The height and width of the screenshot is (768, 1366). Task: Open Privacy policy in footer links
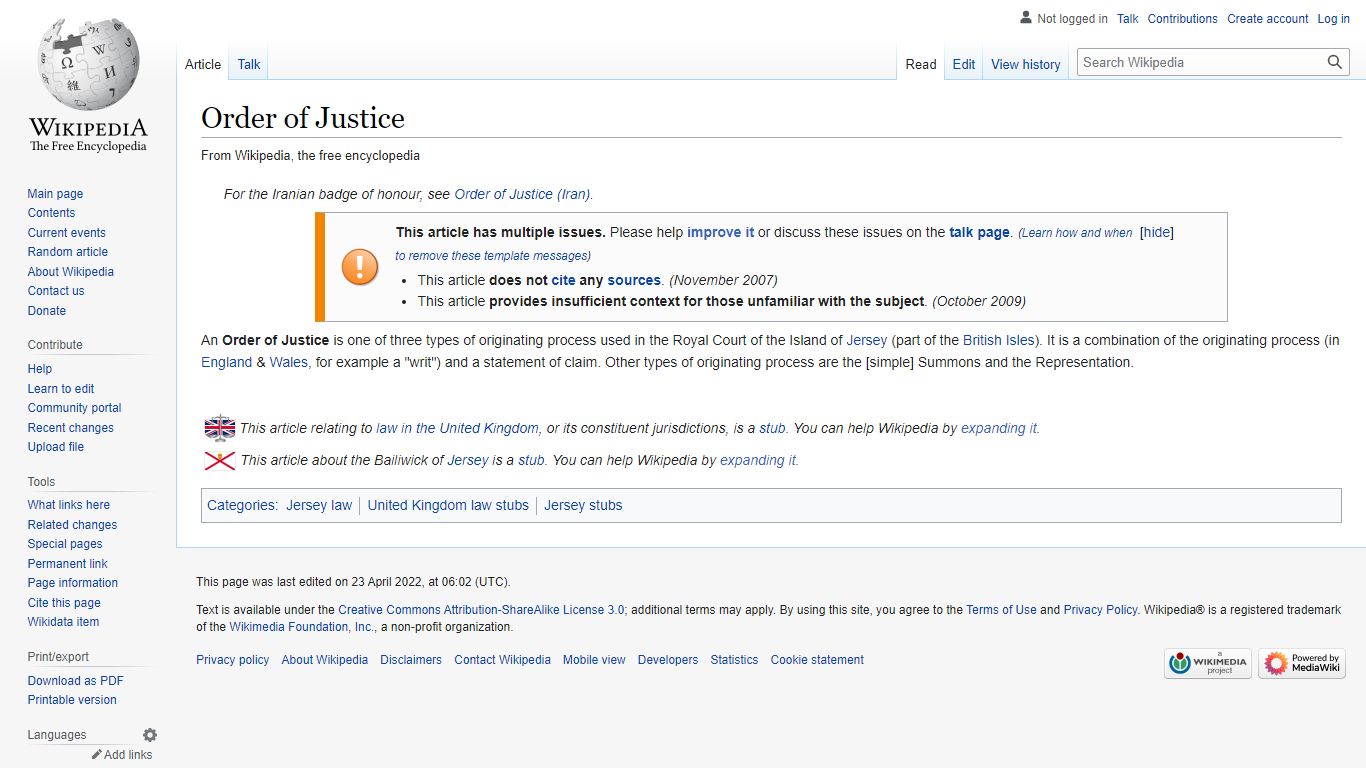233,660
